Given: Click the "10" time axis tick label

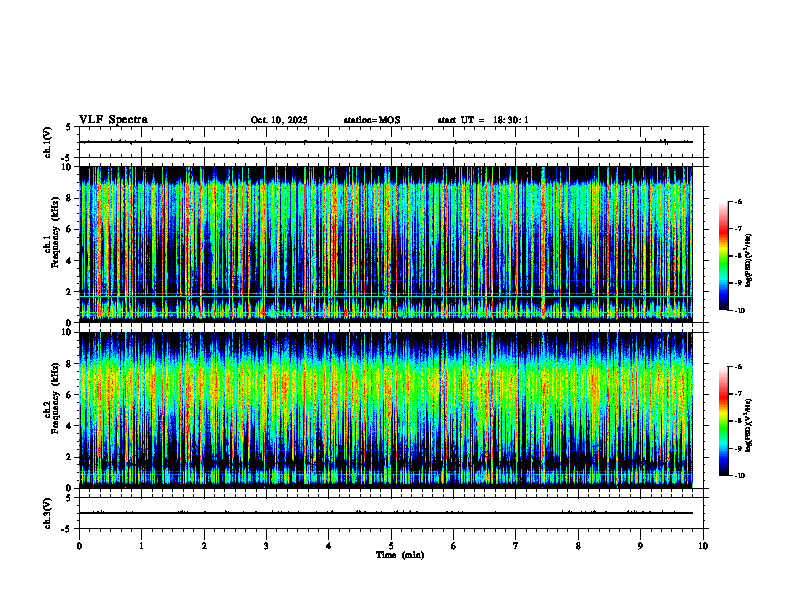Looking at the screenshot, I should (703, 546).
